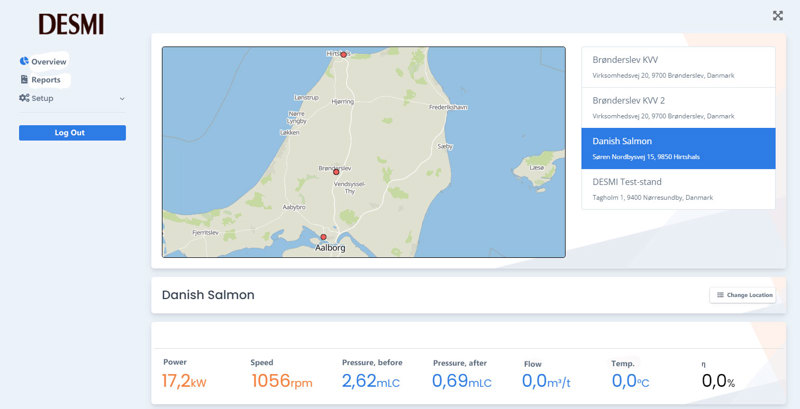
Task: Click the Speed 1056 rpm reading
Action: (x=282, y=381)
